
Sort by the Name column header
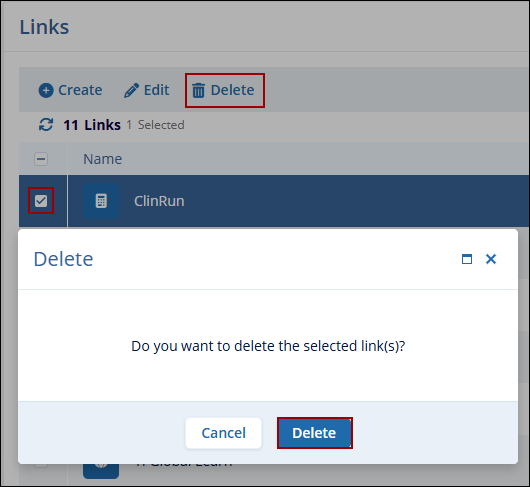[x=102, y=159]
